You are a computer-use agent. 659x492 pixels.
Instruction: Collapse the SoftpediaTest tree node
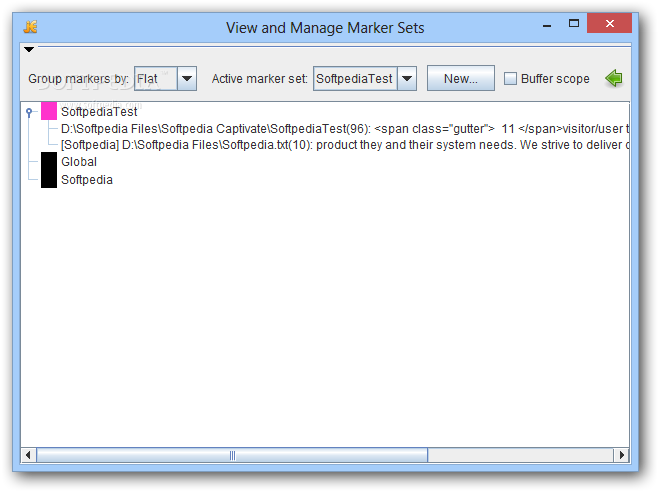(x=29, y=112)
